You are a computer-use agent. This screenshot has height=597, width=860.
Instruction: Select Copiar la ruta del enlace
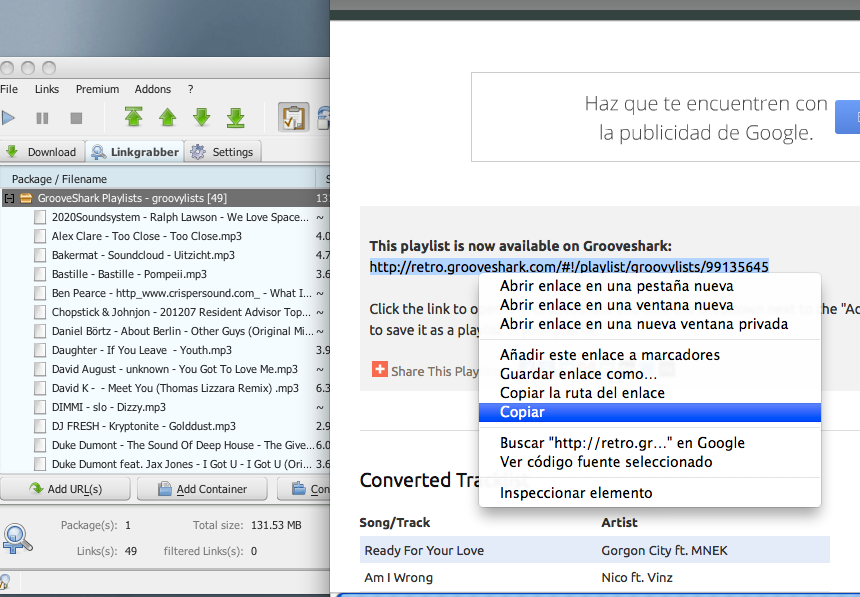582,393
